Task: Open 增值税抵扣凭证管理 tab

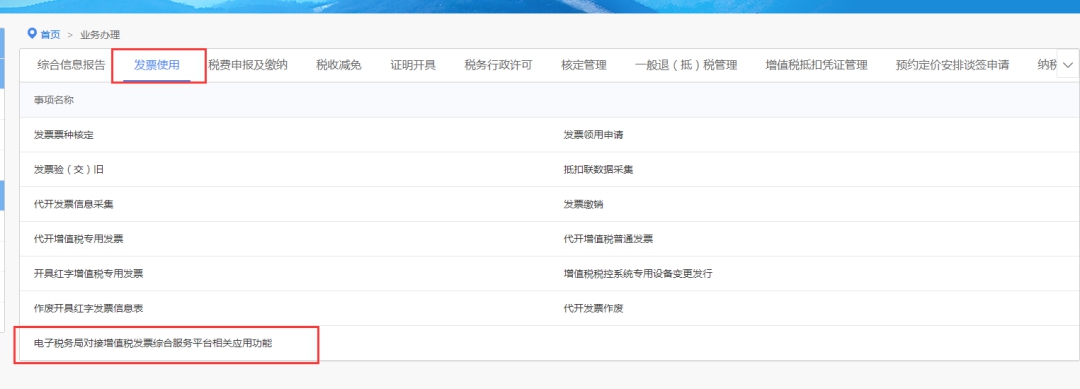Action: pos(817,65)
